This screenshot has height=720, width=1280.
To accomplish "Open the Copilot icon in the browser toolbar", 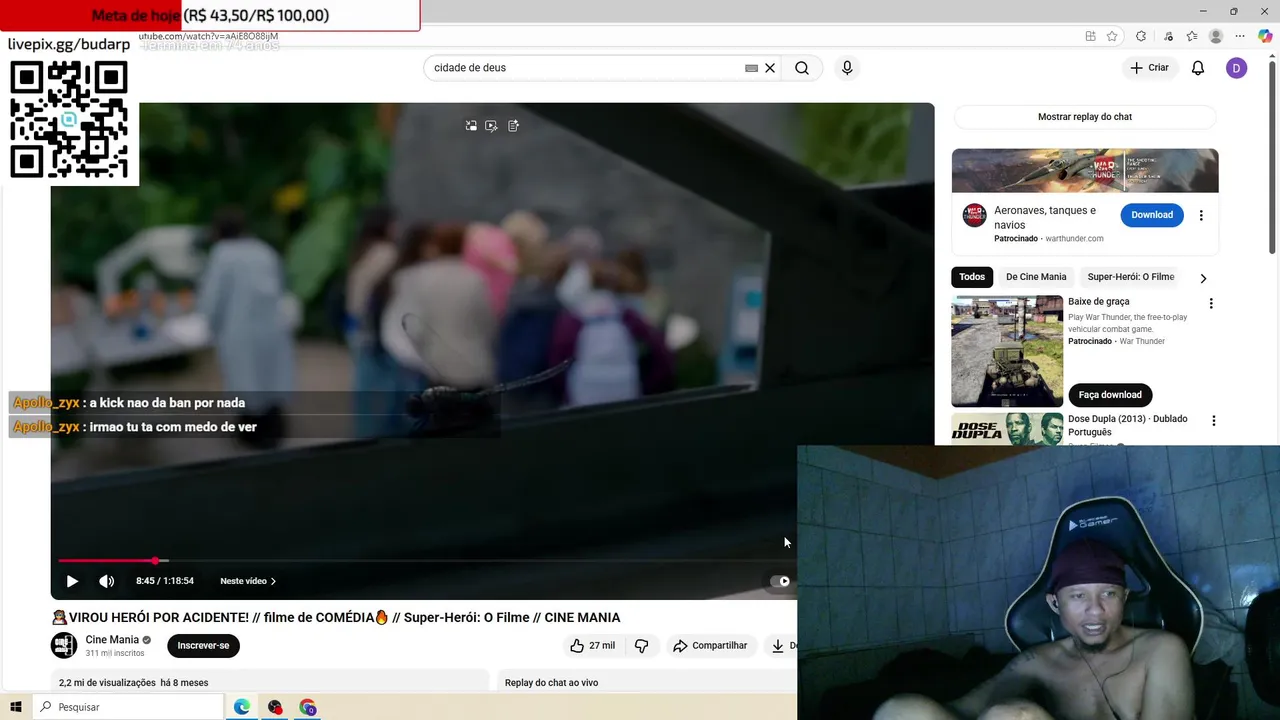I will (1265, 36).
